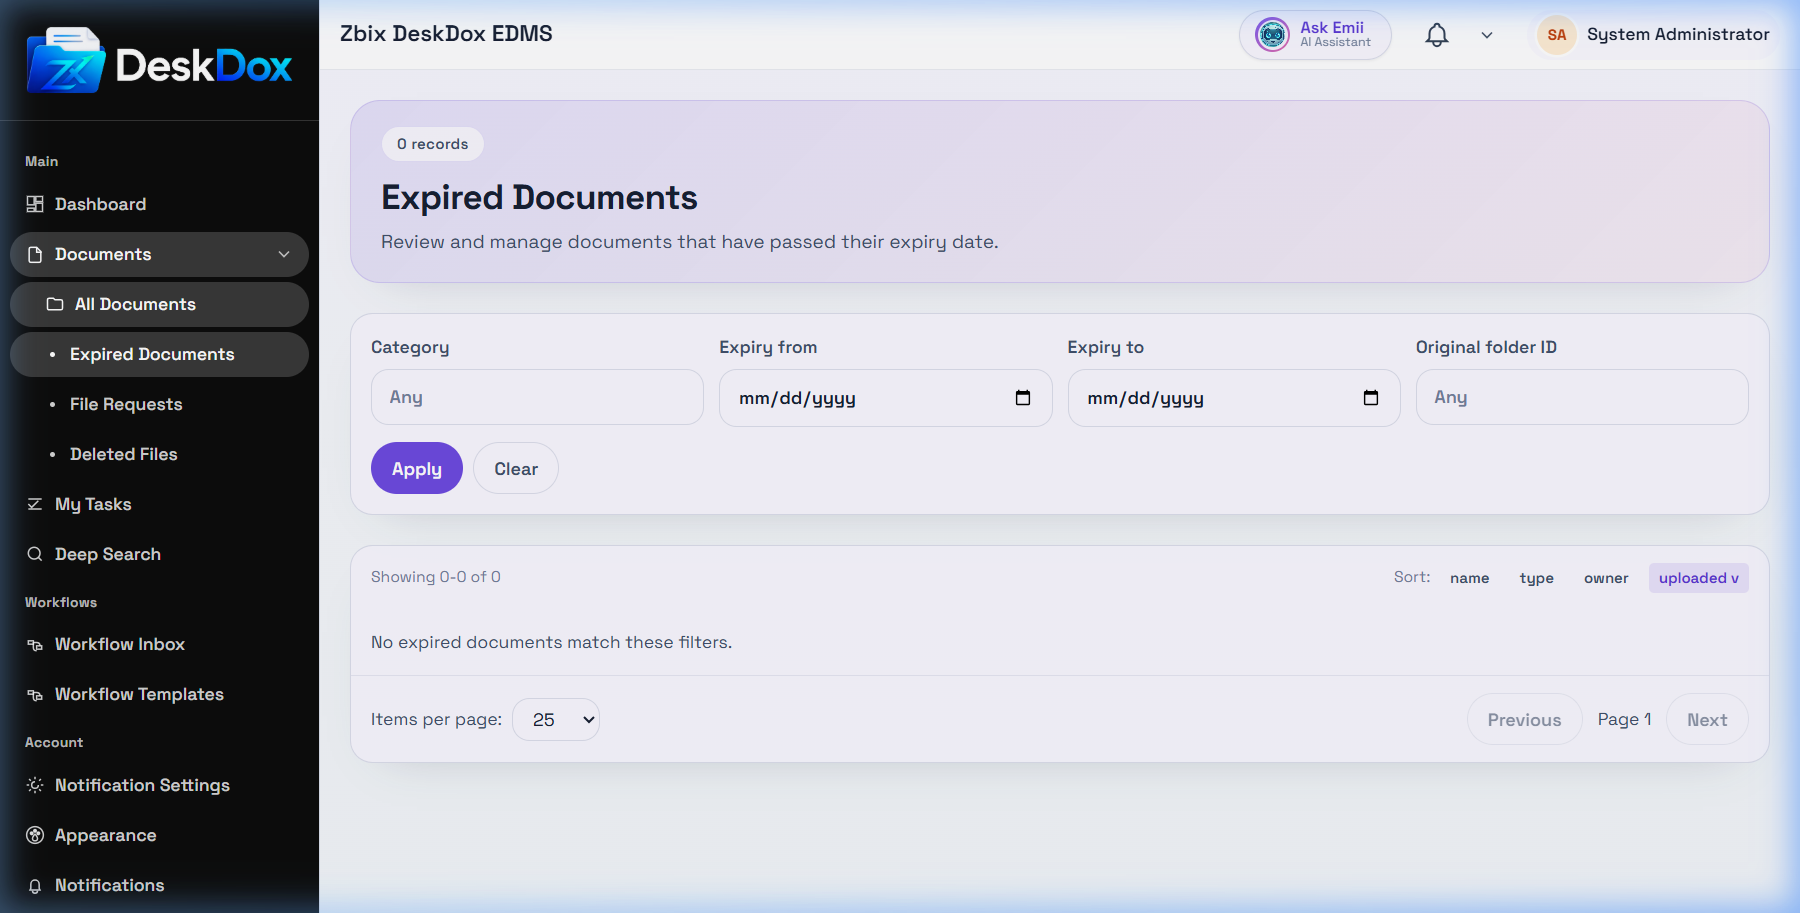Screen dimensions: 1800x913
Task: Click the Apply filter button
Action: click(417, 468)
